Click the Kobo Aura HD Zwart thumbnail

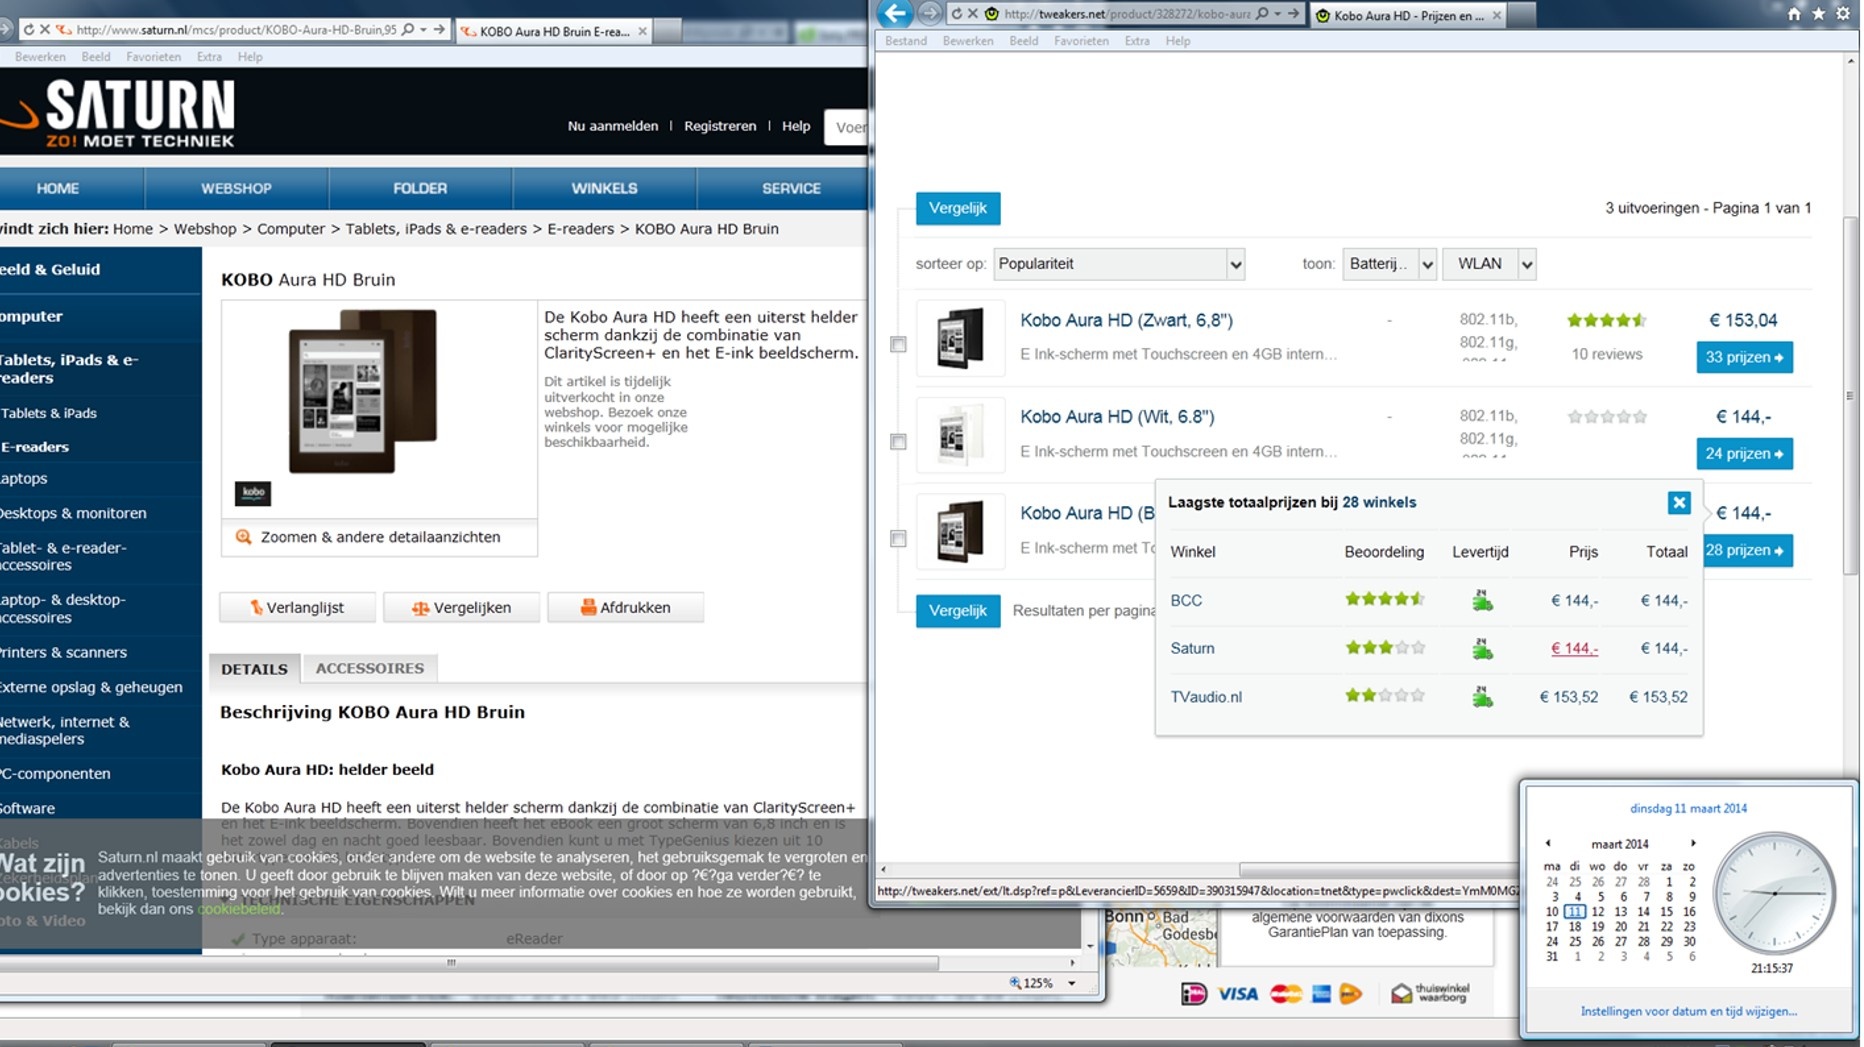(x=960, y=338)
